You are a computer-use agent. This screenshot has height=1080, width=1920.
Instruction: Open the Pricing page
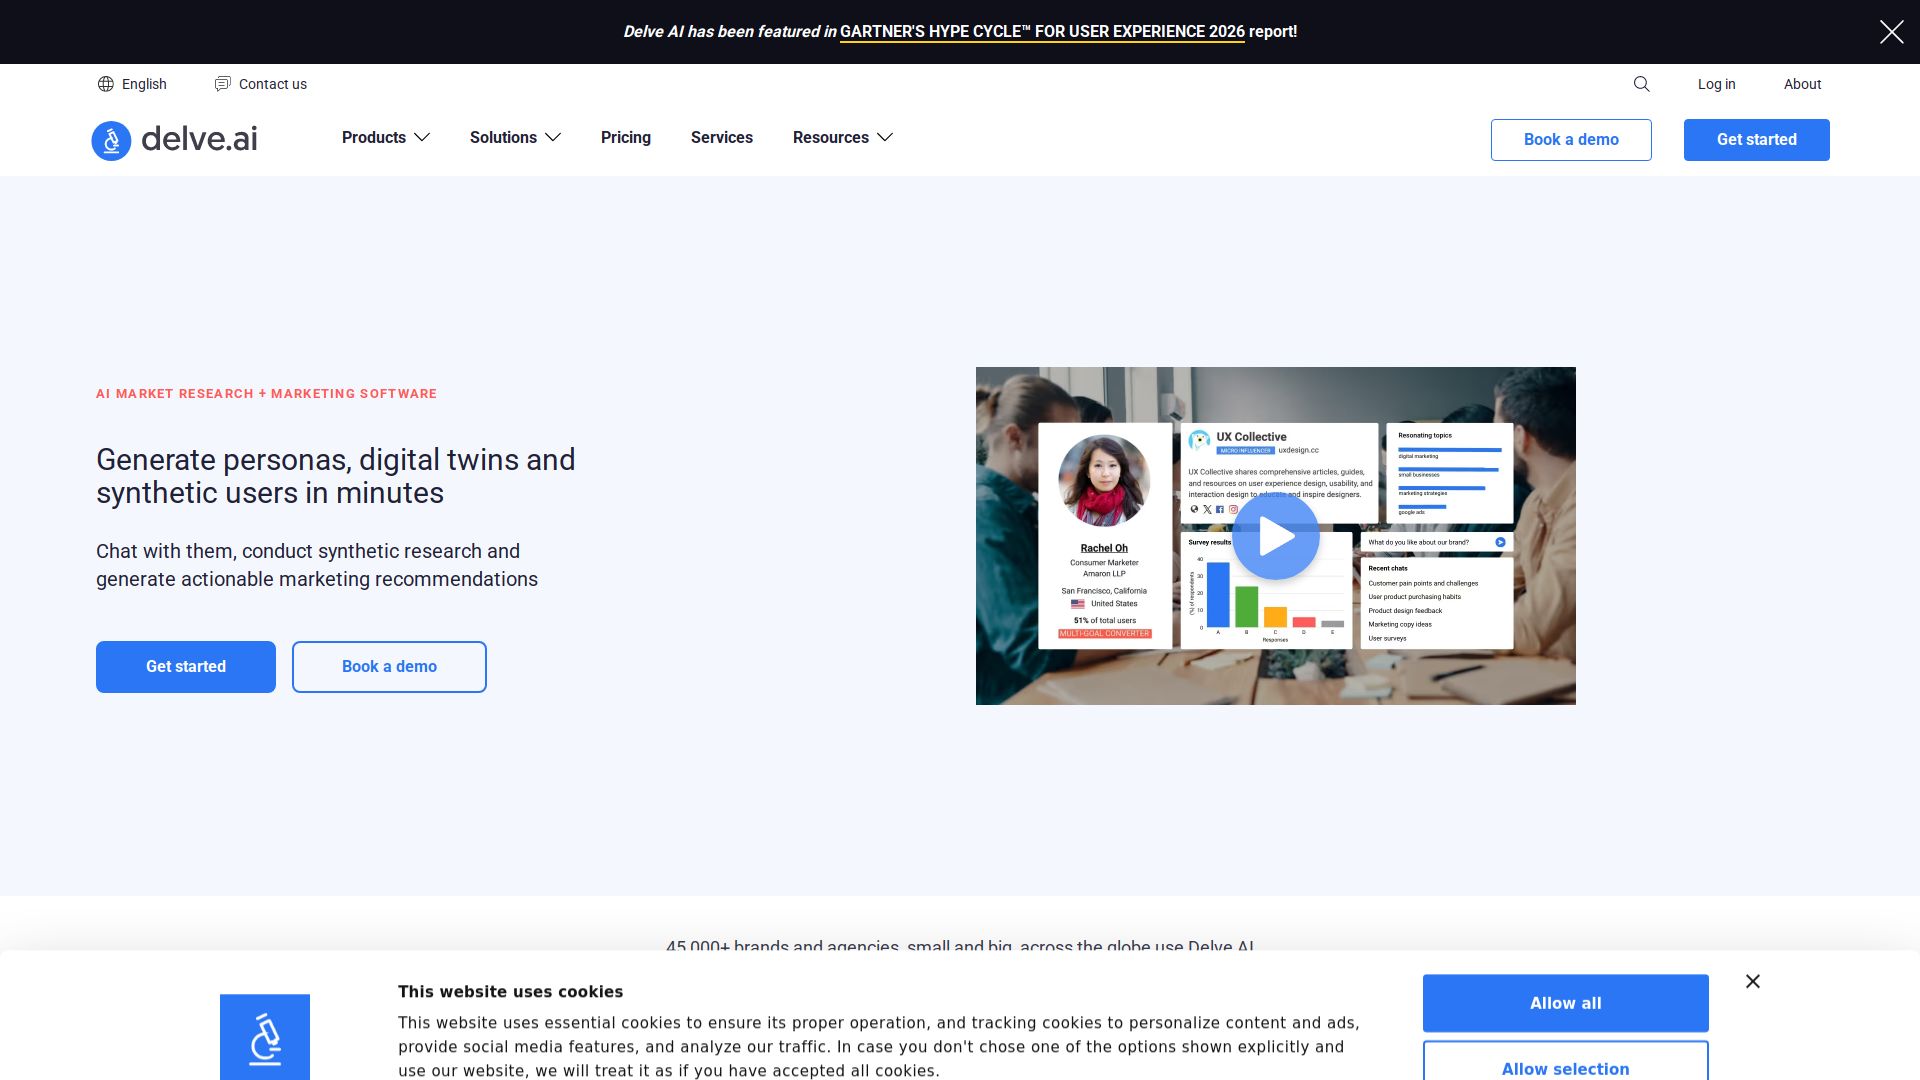pyautogui.click(x=626, y=138)
